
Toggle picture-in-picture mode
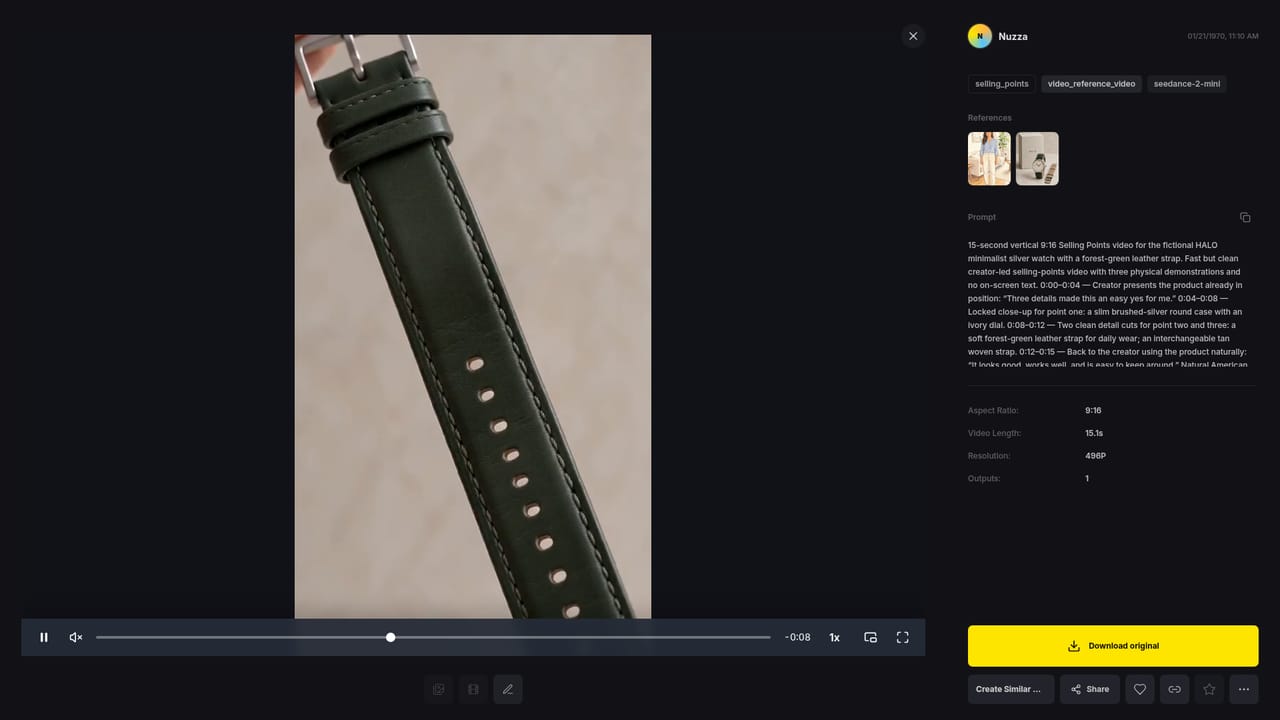point(870,637)
